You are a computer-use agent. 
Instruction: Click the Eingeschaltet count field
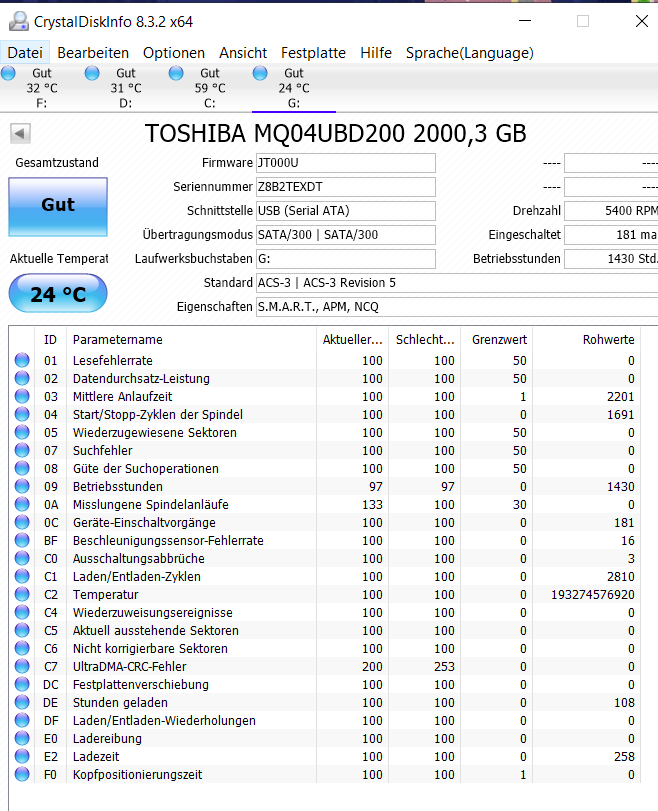tap(611, 235)
